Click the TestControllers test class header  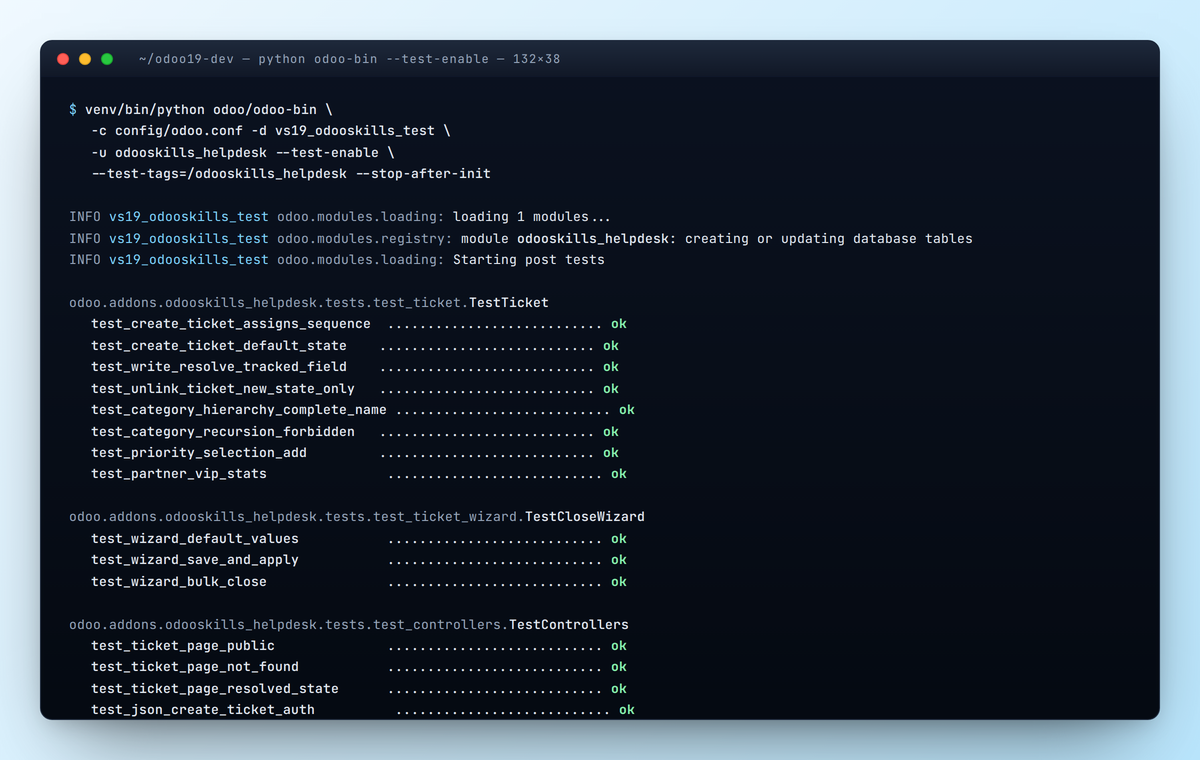pos(569,624)
